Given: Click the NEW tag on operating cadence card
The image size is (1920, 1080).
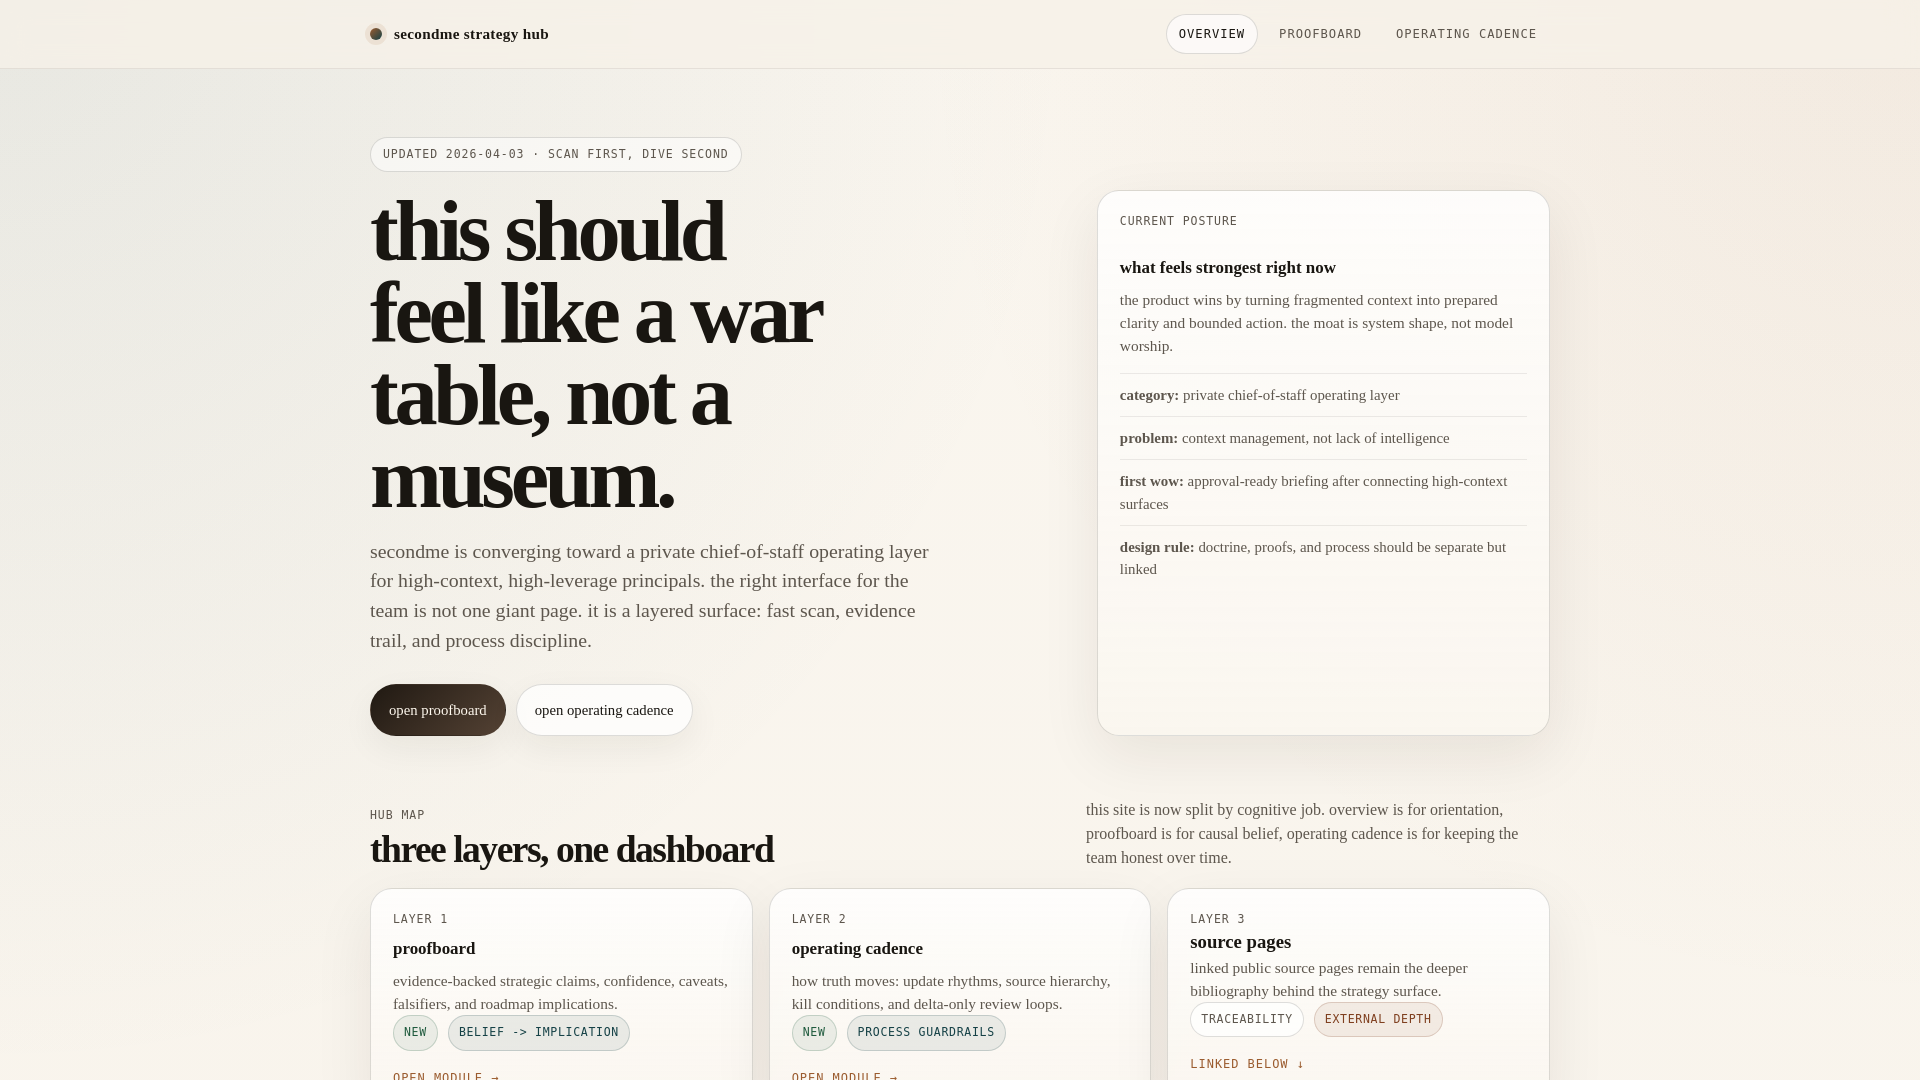Looking at the screenshot, I should [x=814, y=1033].
